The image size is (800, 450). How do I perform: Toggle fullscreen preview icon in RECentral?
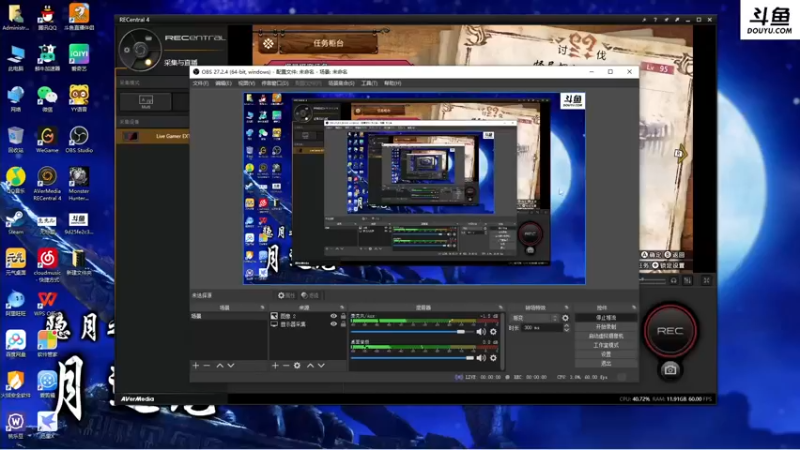point(707,280)
